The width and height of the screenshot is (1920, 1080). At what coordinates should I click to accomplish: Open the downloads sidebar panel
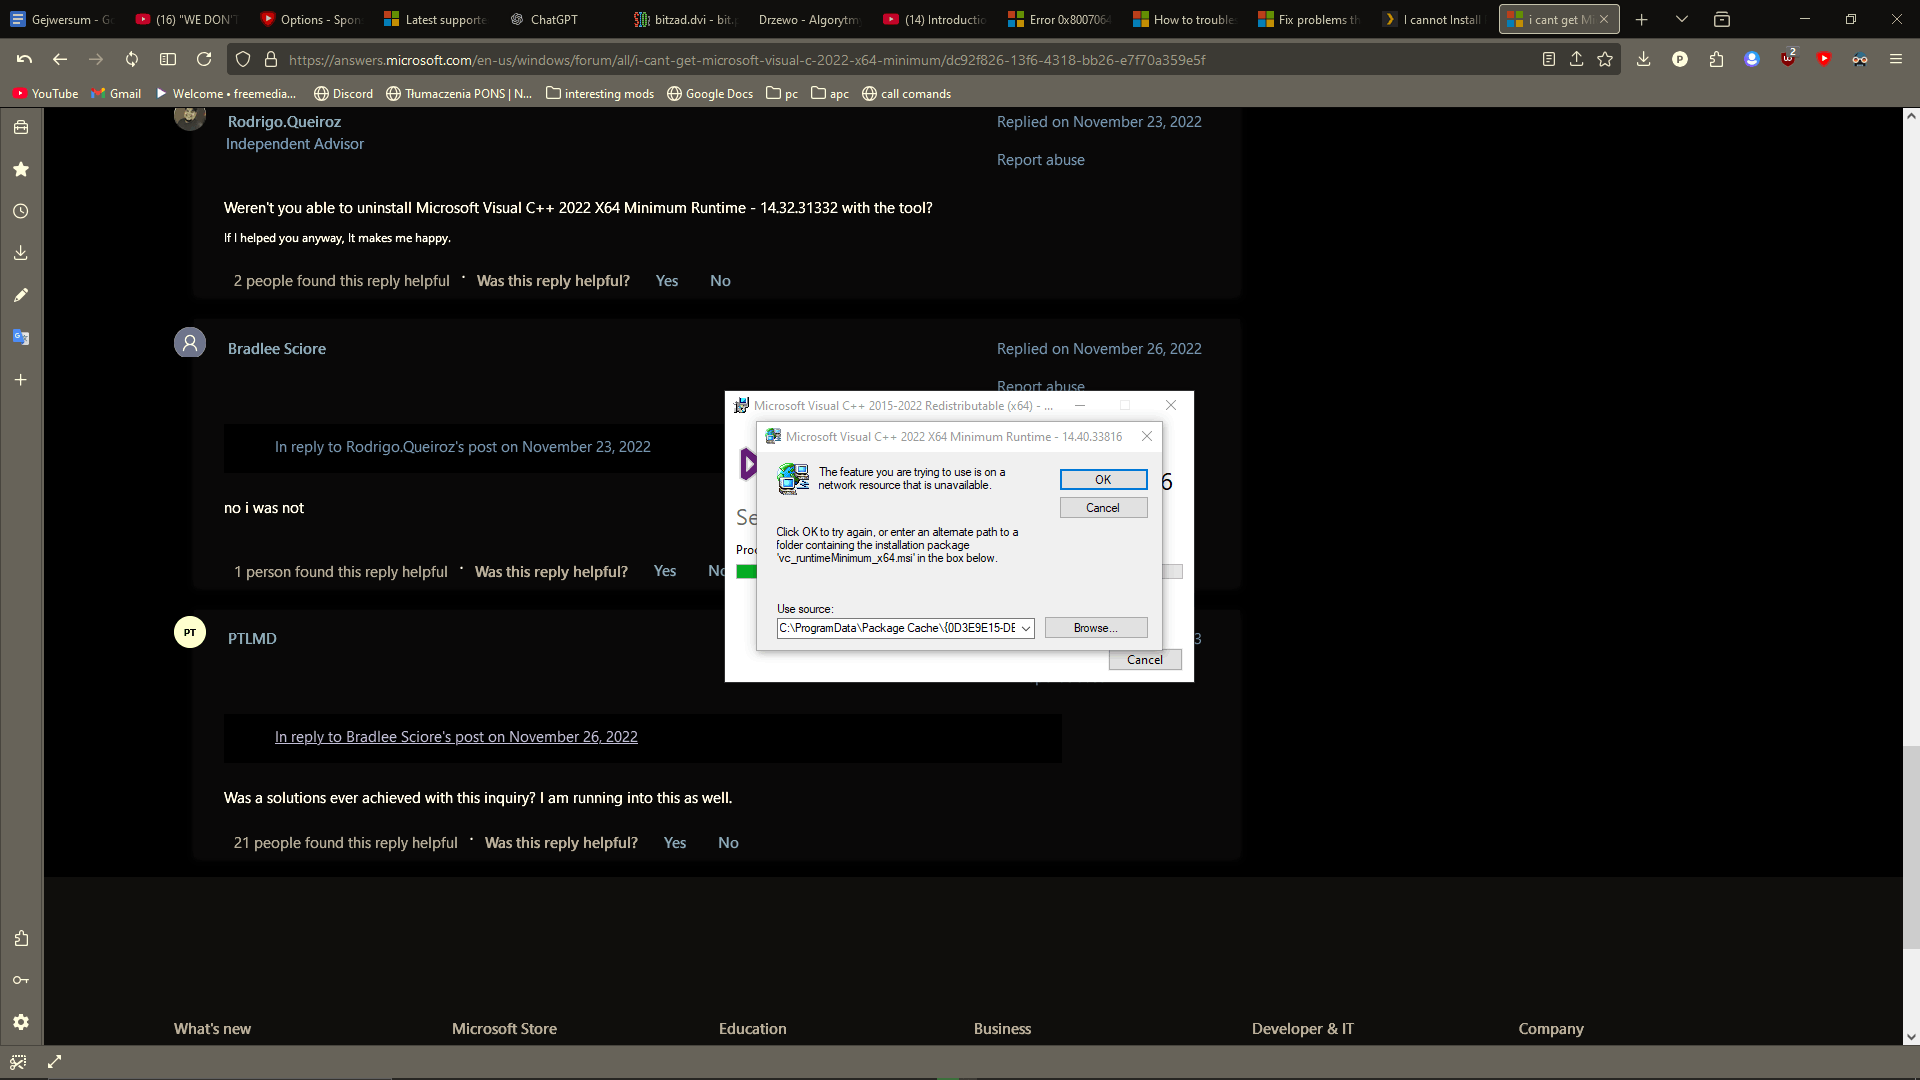(x=20, y=254)
